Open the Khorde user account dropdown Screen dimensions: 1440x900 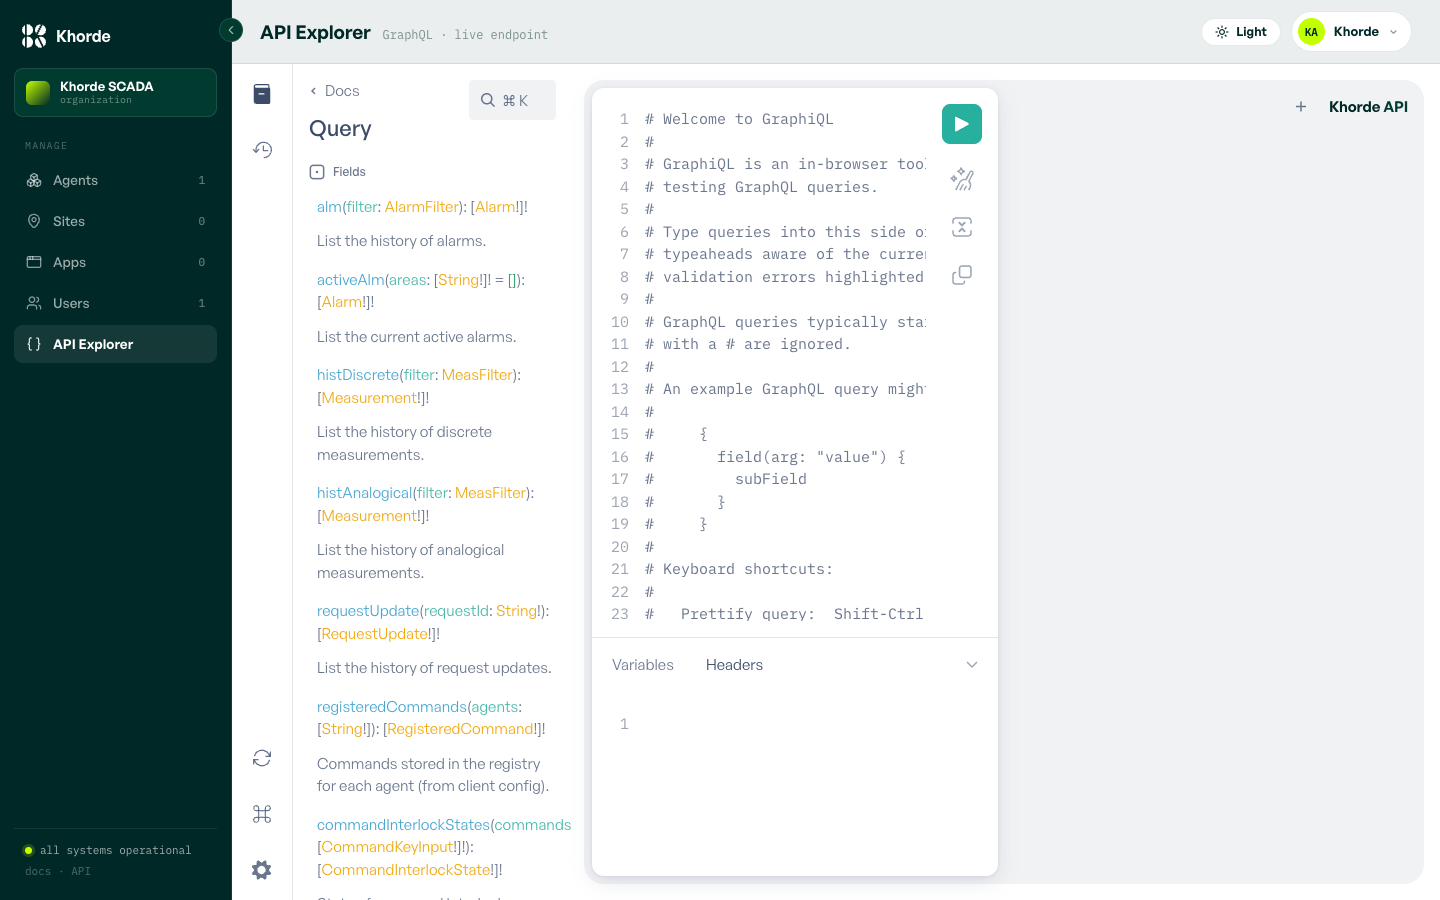tap(1351, 32)
